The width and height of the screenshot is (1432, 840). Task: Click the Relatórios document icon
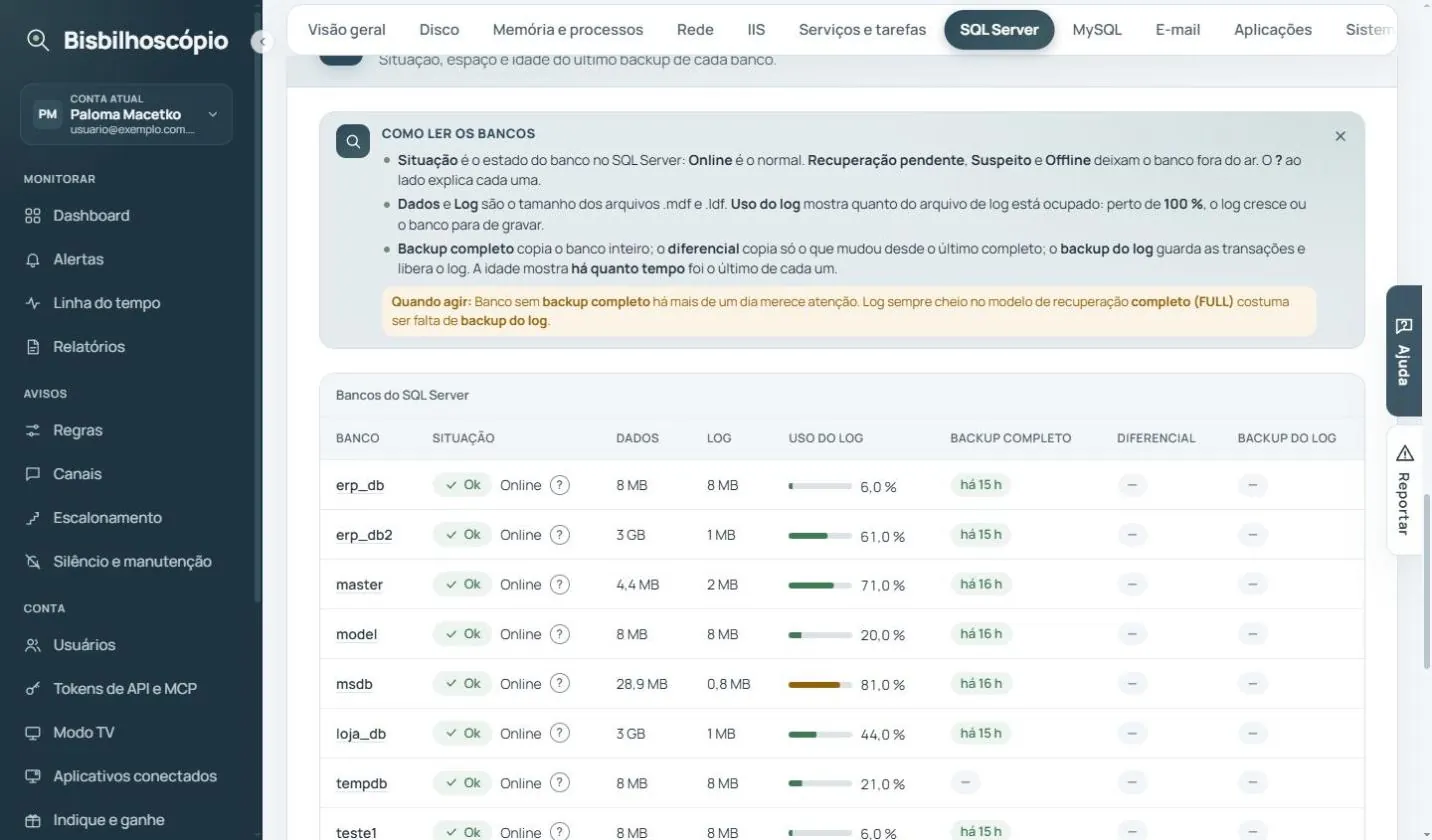33,347
